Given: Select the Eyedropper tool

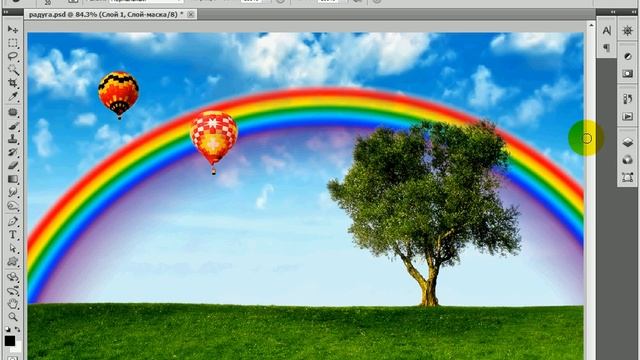Looking at the screenshot, I should click(x=13, y=97).
